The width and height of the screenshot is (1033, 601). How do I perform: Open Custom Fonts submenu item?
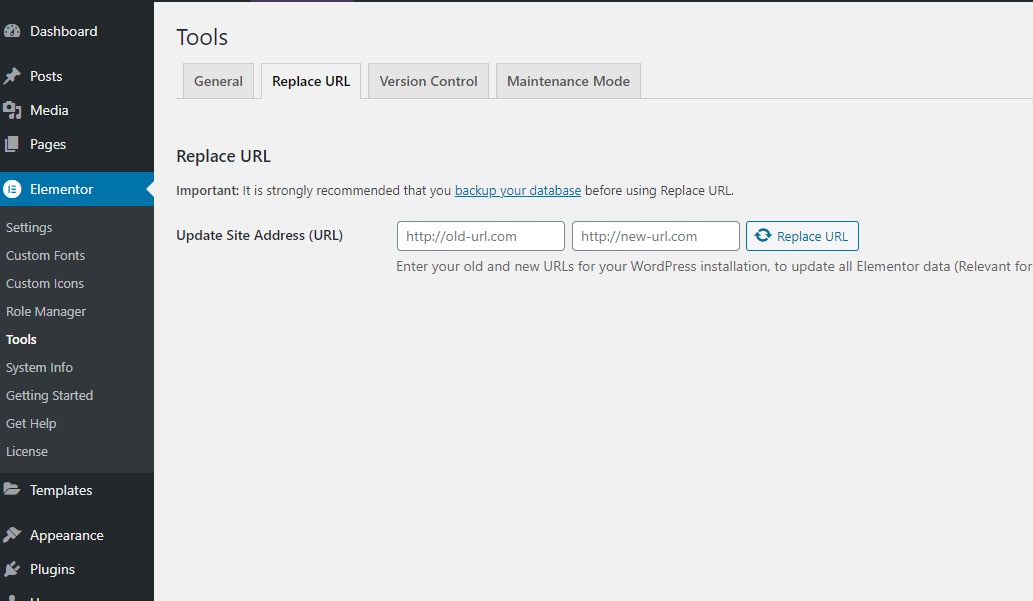(45, 255)
